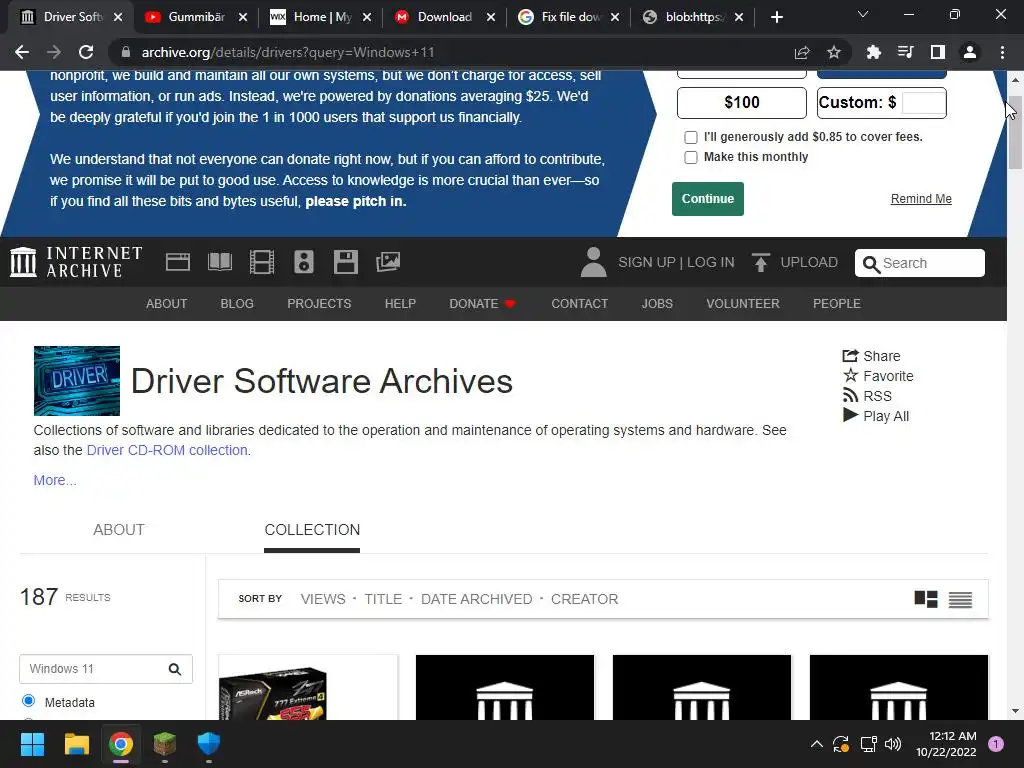Open the Web archive icon
The width and height of the screenshot is (1024, 768).
pyautogui.click(x=178, y=263)
